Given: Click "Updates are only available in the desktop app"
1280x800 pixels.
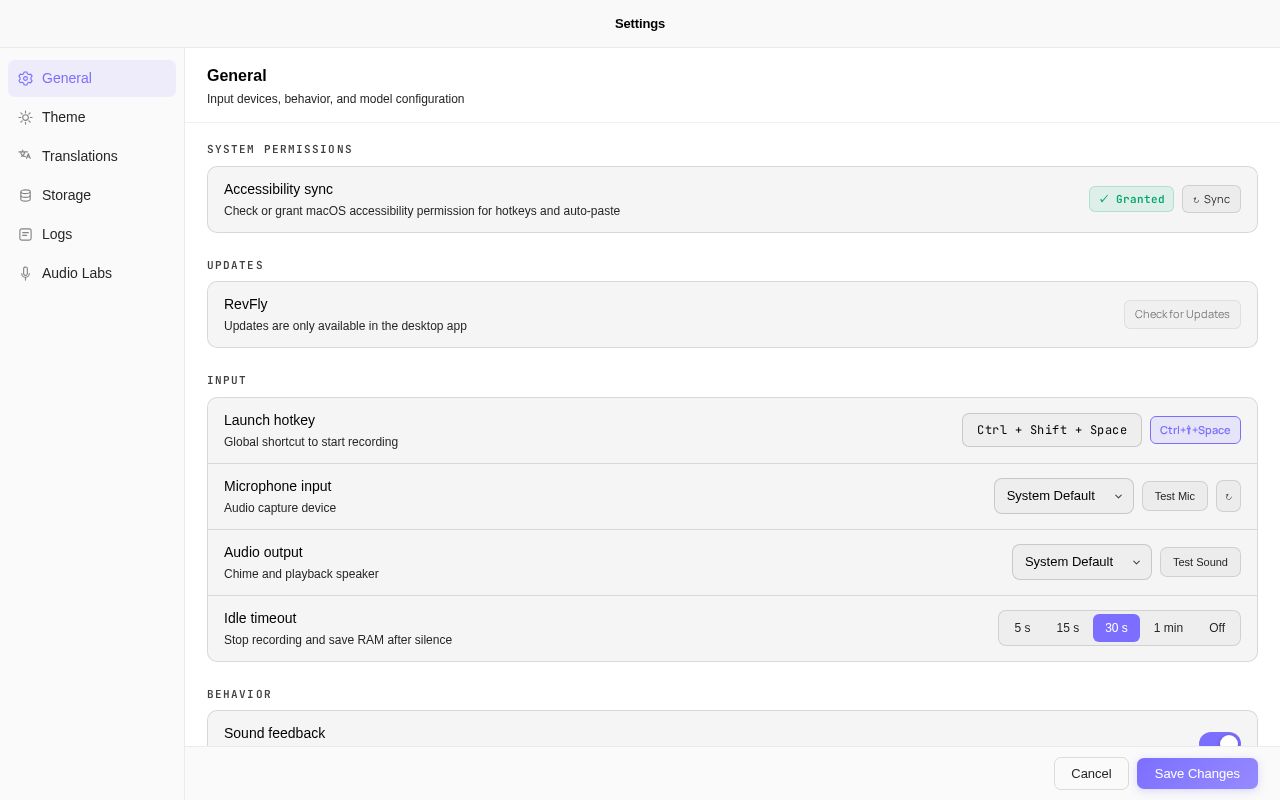Looking at the screenshot, I should 345,326.
